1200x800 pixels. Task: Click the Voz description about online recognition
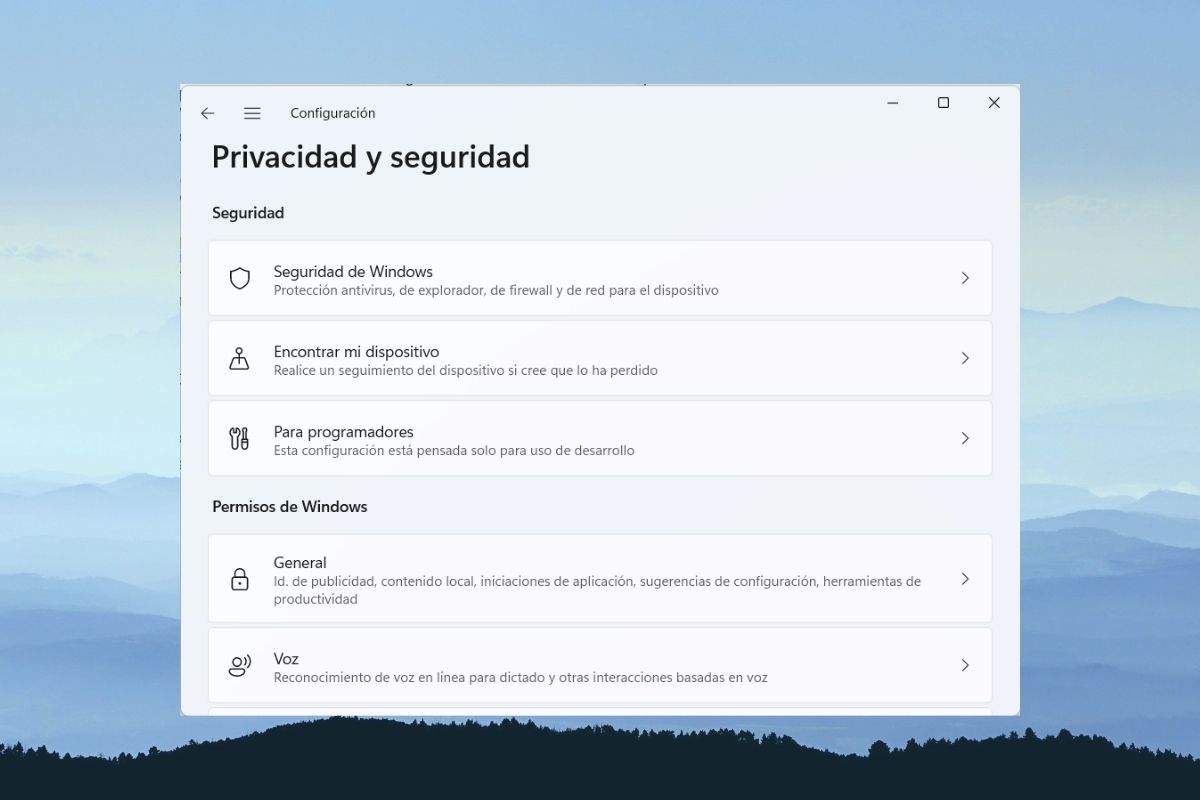pyautogui.click(x=520, y=677)
